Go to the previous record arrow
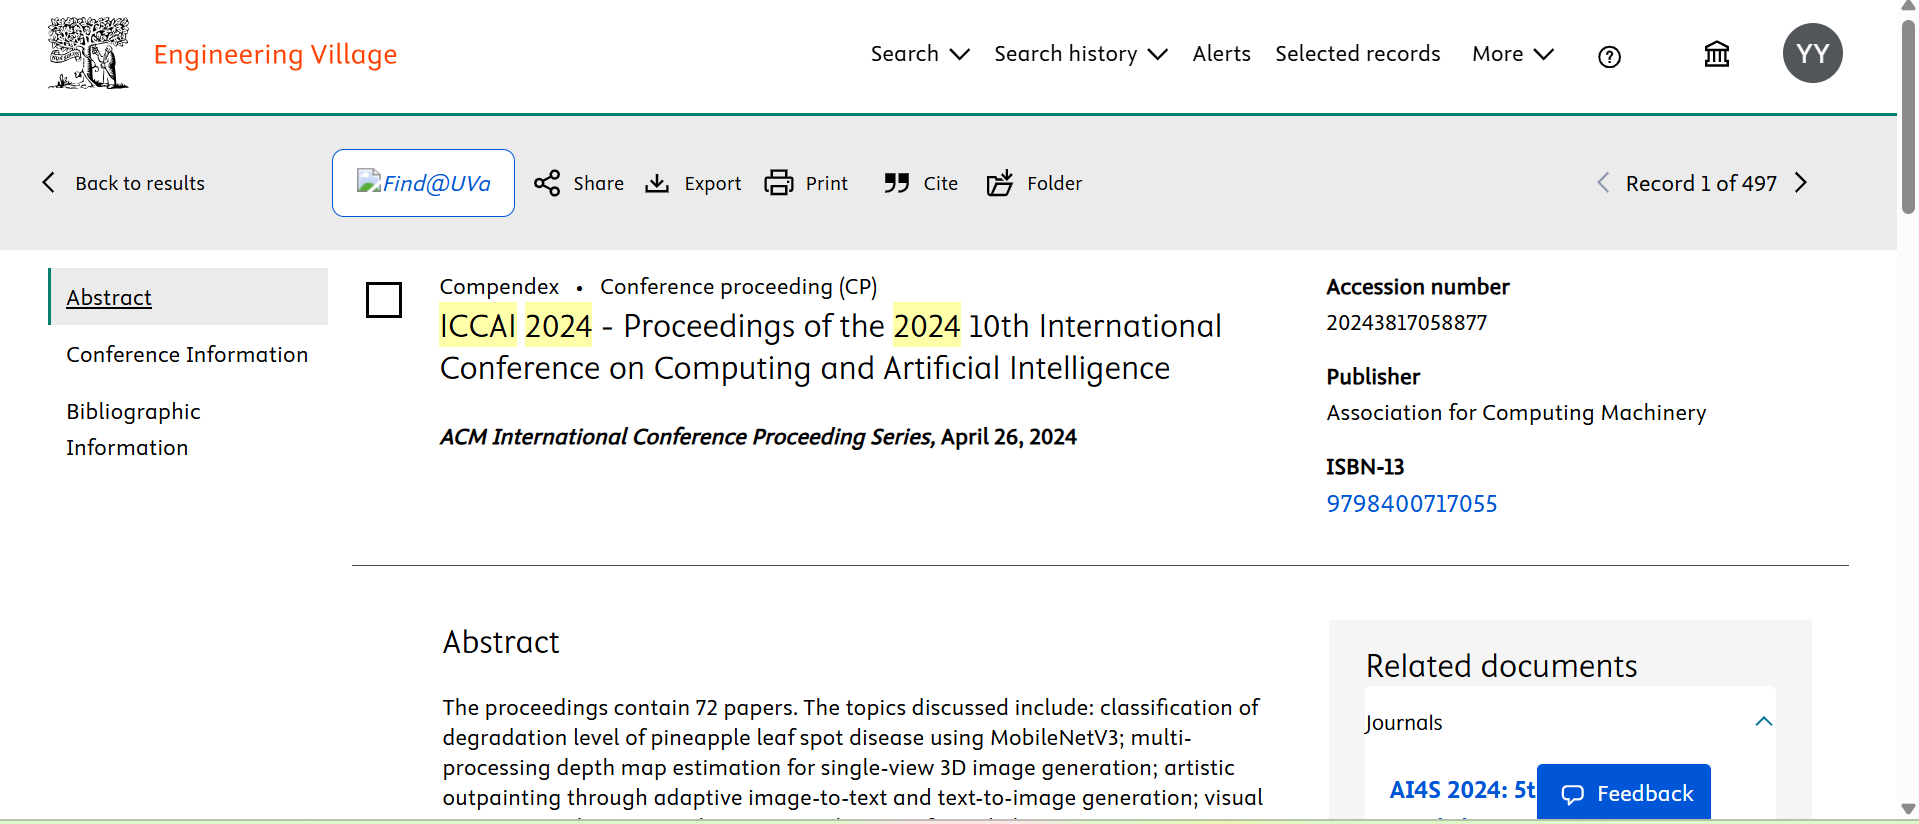 [1603, 183]
